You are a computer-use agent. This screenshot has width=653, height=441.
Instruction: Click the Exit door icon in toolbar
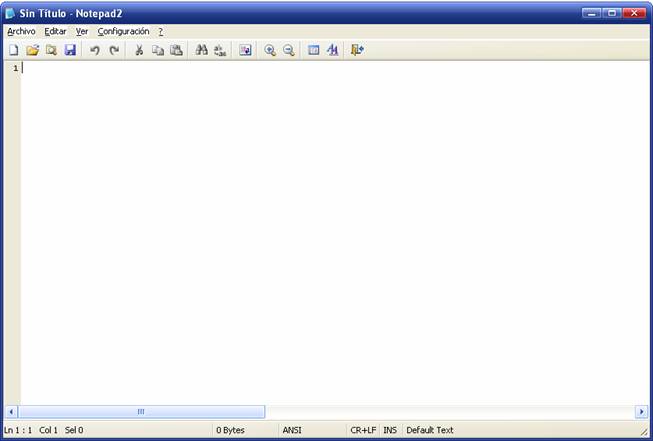[x=357, y=50]
